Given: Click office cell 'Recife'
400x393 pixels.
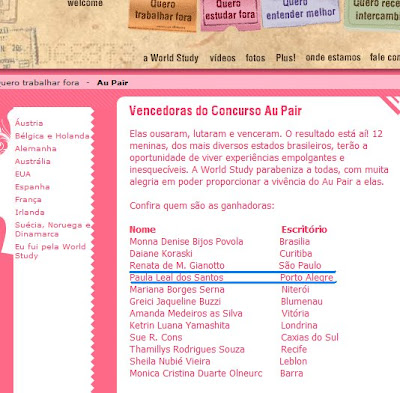Looking at the screenshot, I should click(294, 350).
